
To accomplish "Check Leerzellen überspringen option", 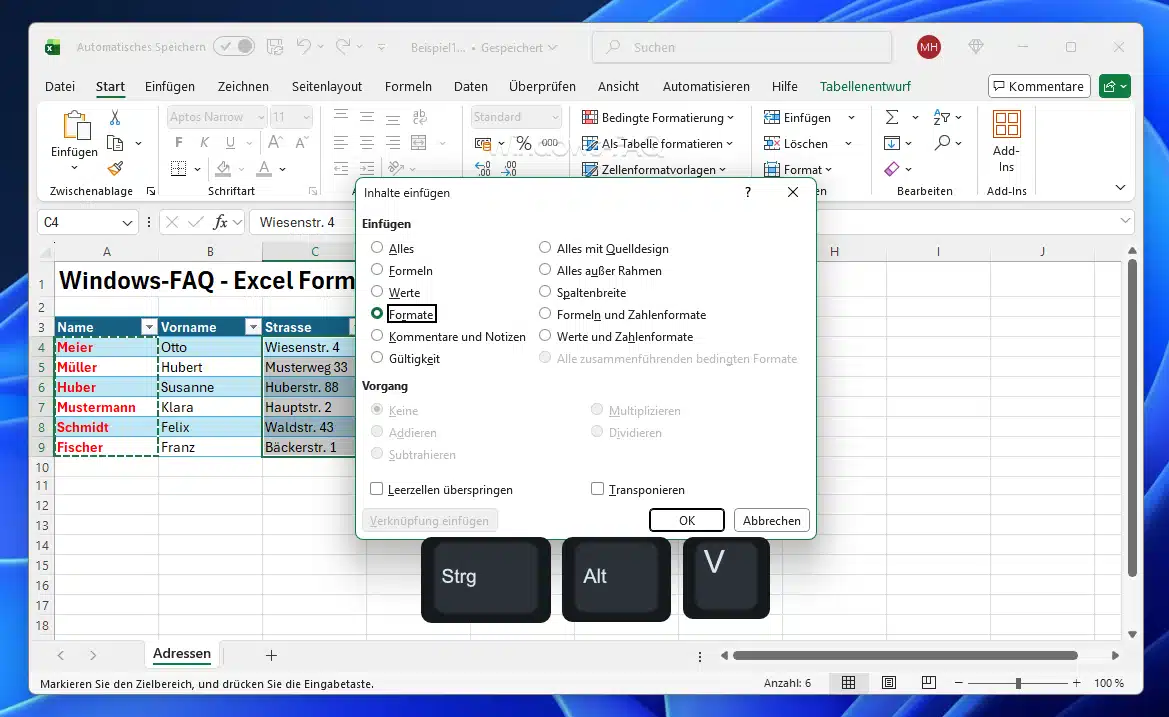I will click(377, 490).
